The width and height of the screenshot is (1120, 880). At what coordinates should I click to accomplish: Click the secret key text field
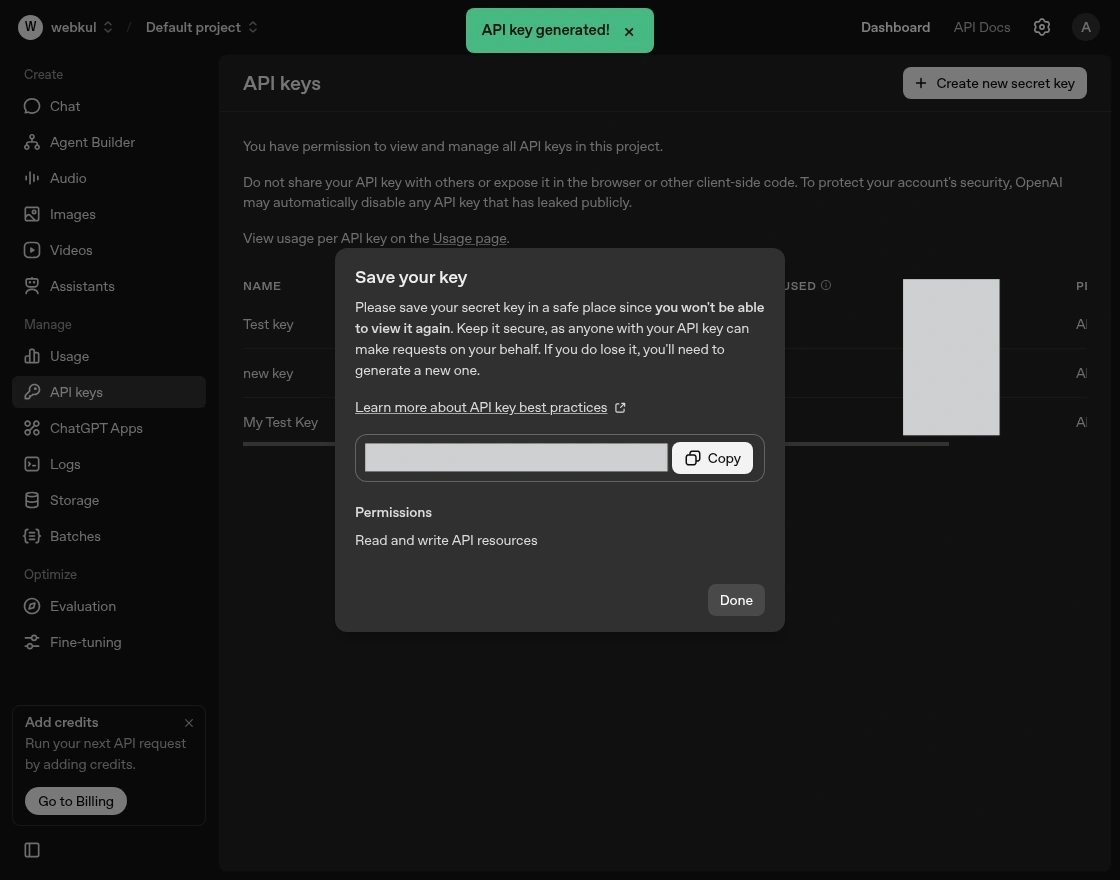point(516,458)
